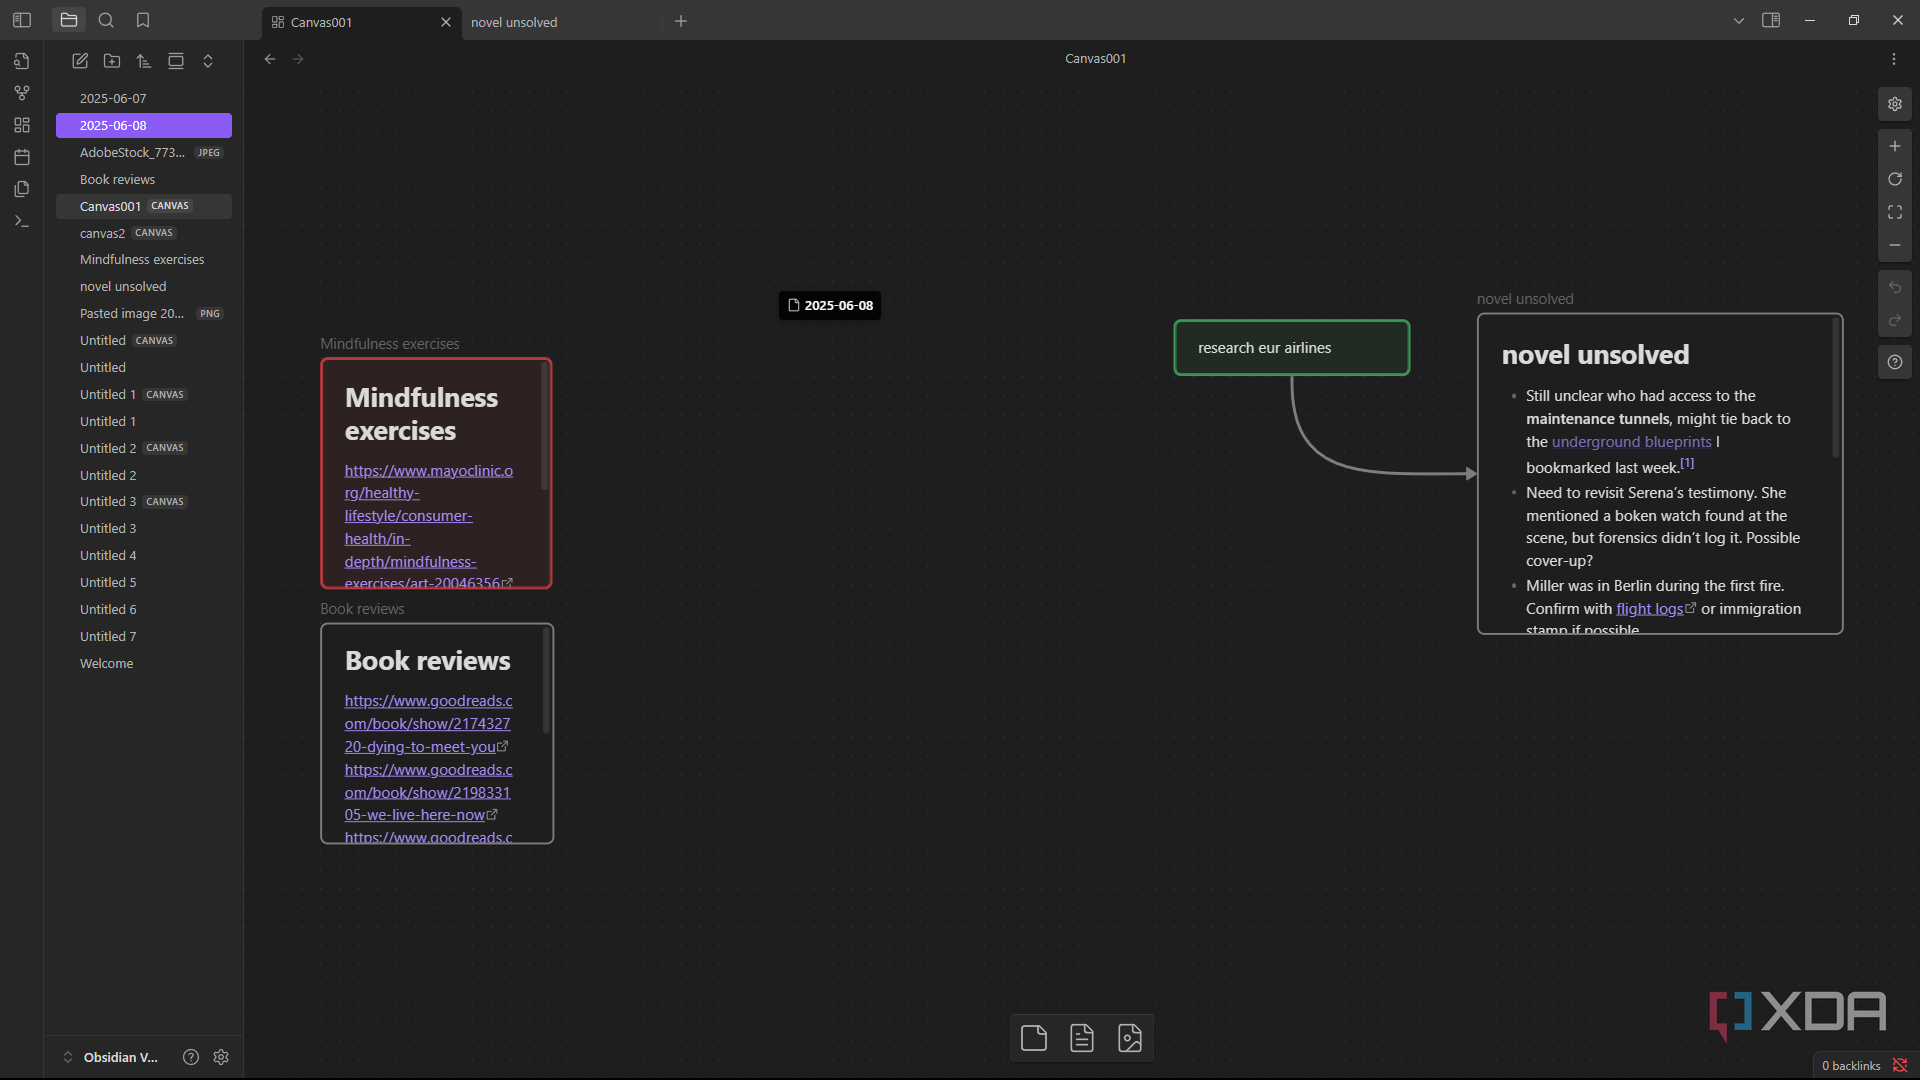Image resolution: width=1920 pixels, height=1080 pixels.
Task: Open the vault switcher dropdown
Action: [111, 1057]
